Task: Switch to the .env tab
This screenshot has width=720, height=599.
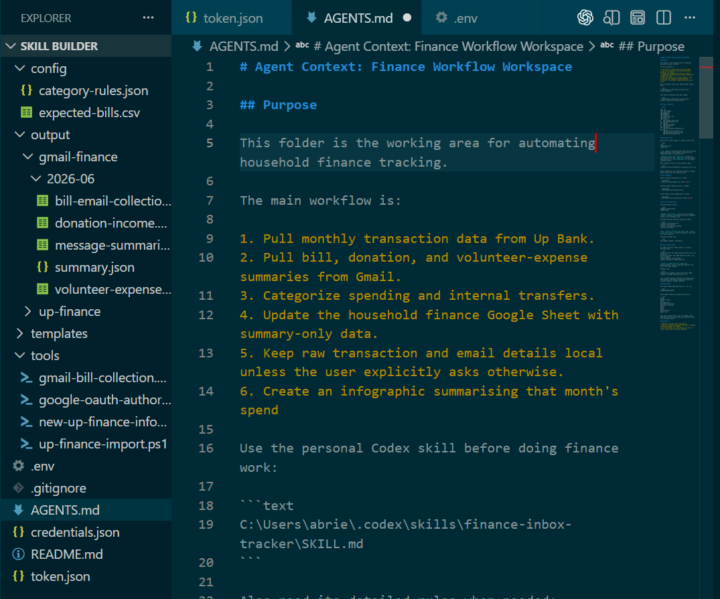Action: (x=481, y=18)
